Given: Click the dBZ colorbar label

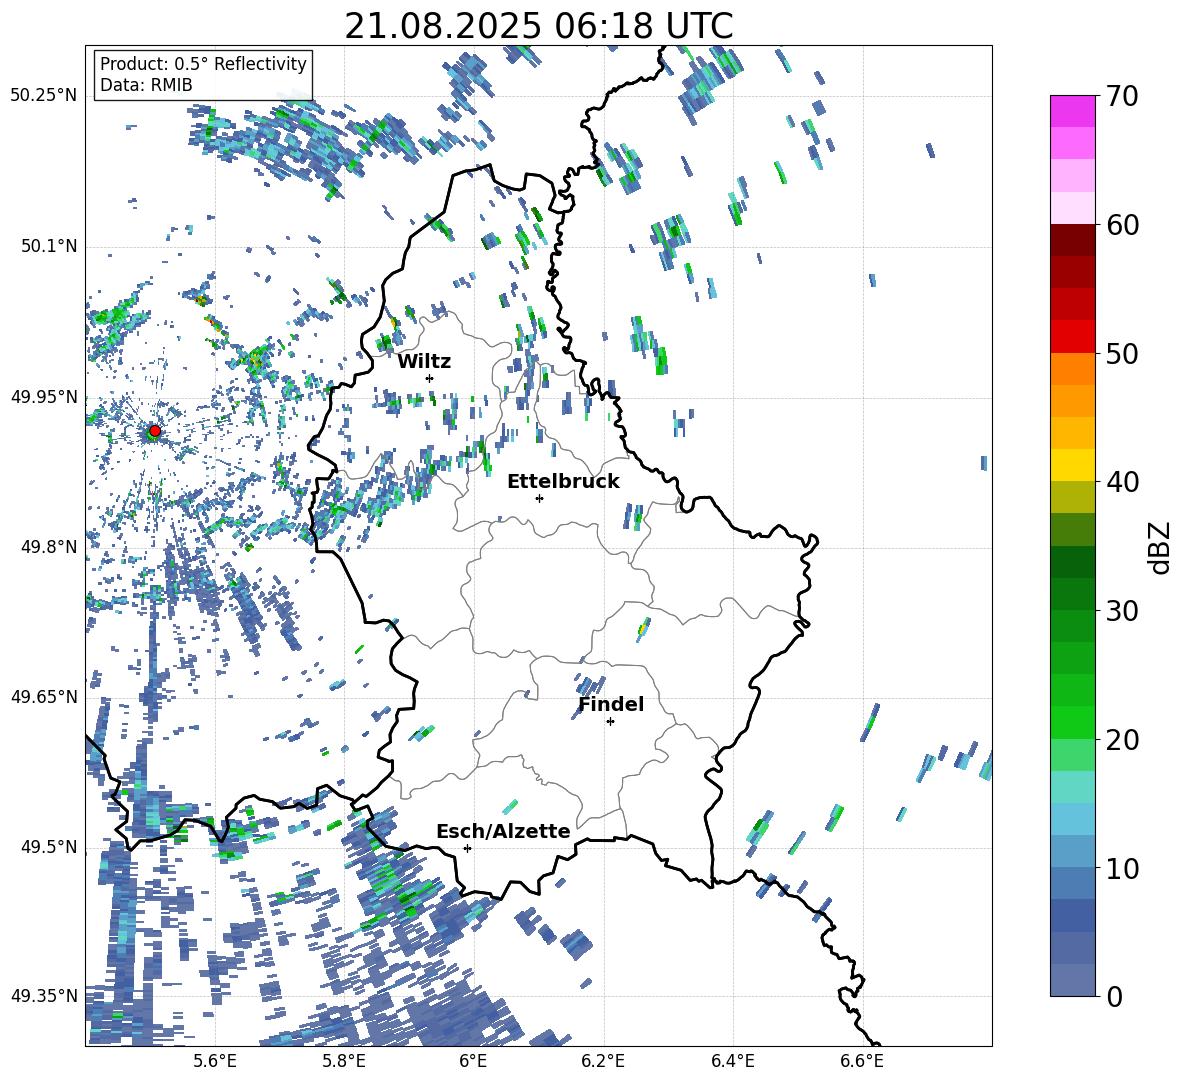Looking at the screenshot, I should click(x=1160, y=547).
